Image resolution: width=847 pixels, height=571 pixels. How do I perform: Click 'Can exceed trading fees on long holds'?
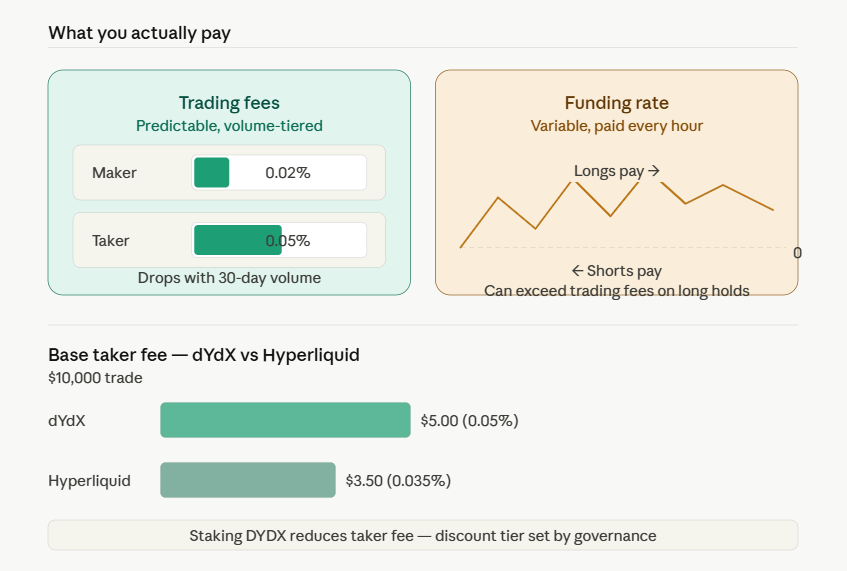click(616, 291)
